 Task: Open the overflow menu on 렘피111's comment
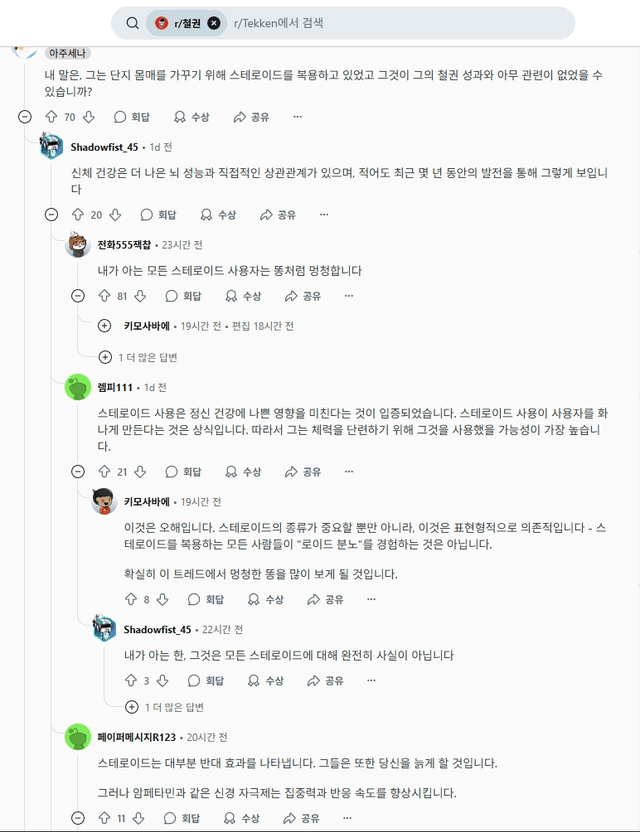pos(347,471)
